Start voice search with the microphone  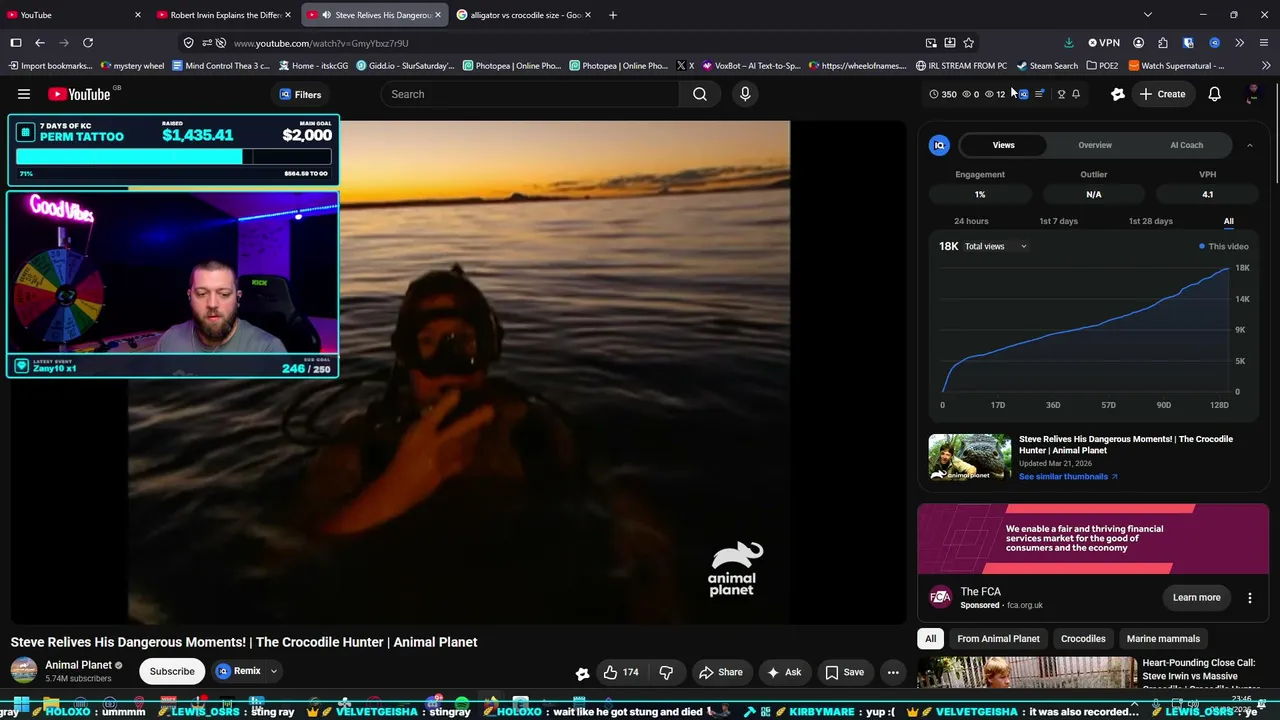click(x=745, y=94)
